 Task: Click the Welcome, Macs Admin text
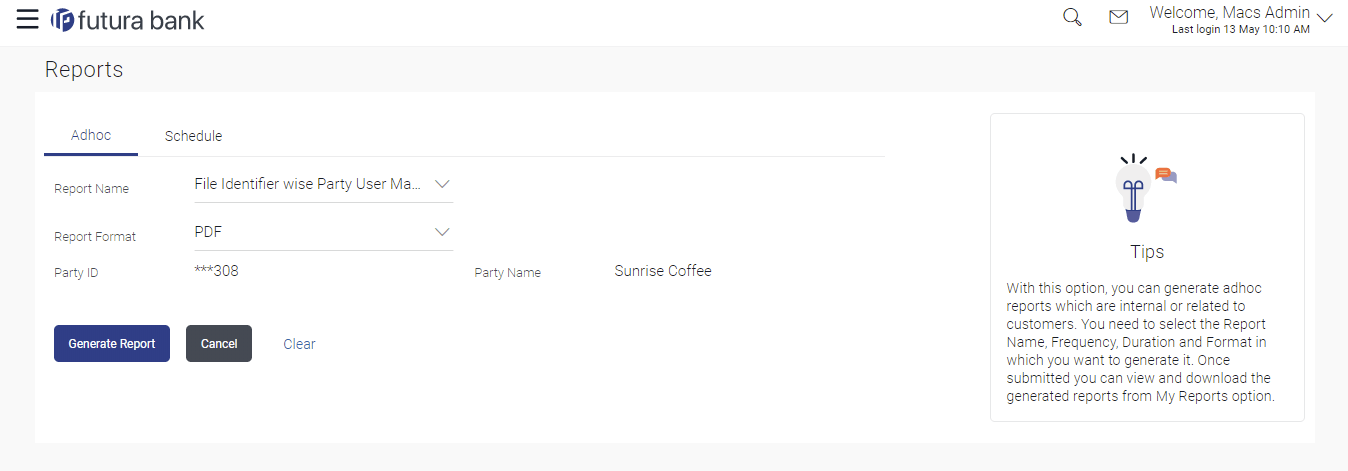point(1229,13)
